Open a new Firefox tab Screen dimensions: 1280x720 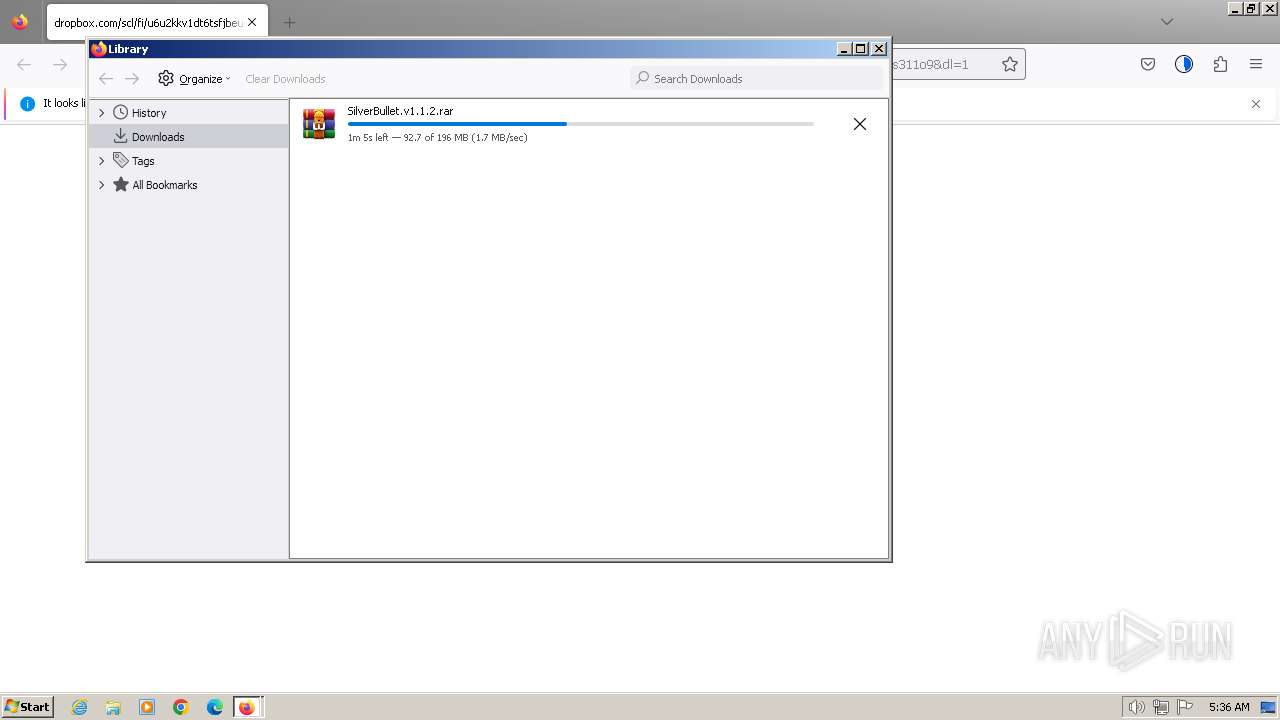point(289,22)
